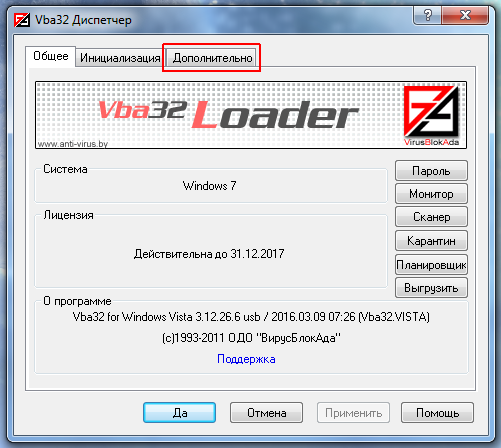Click the www.anti-virus.by address in banner
The width and height of the screenshot is (501, 448).
(73, 144)
